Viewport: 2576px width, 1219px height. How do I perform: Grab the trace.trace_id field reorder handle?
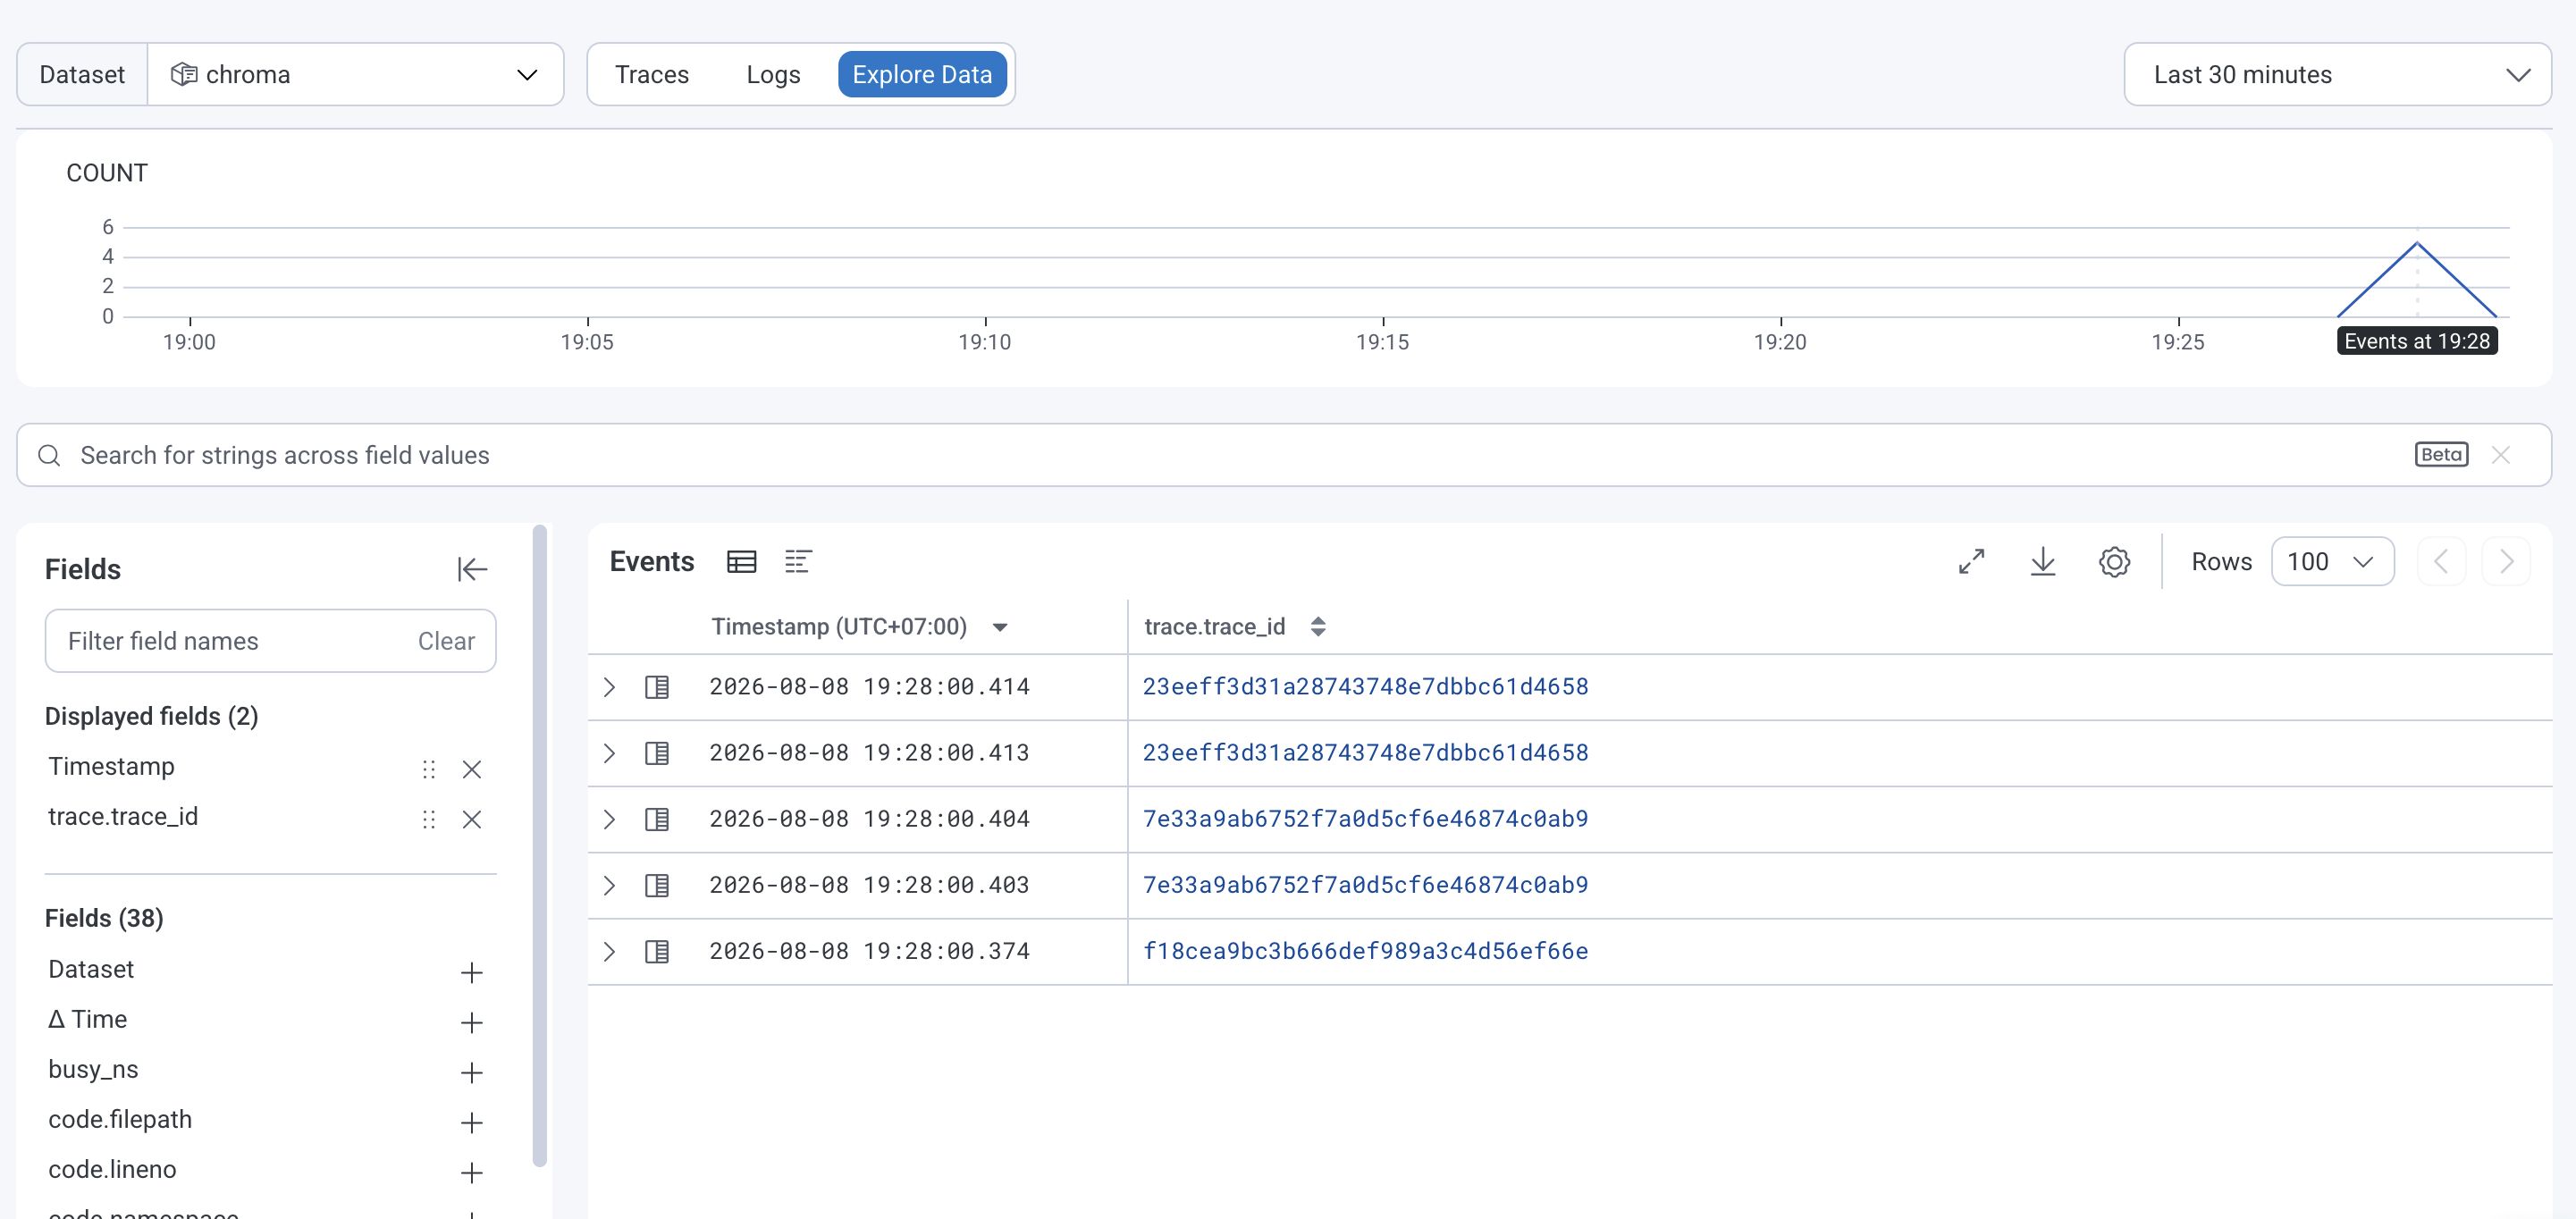(x=429, y=820)
